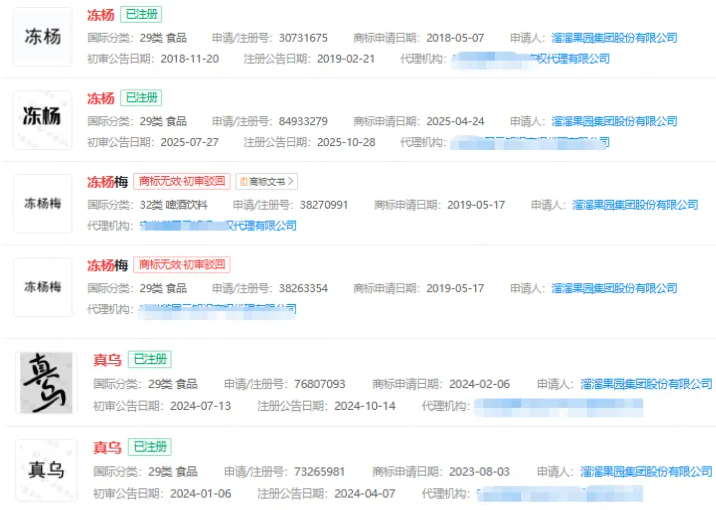Open applicant link in the 38270991 entry
This screenshot has height=510, width=716.
tap(635, 205)
